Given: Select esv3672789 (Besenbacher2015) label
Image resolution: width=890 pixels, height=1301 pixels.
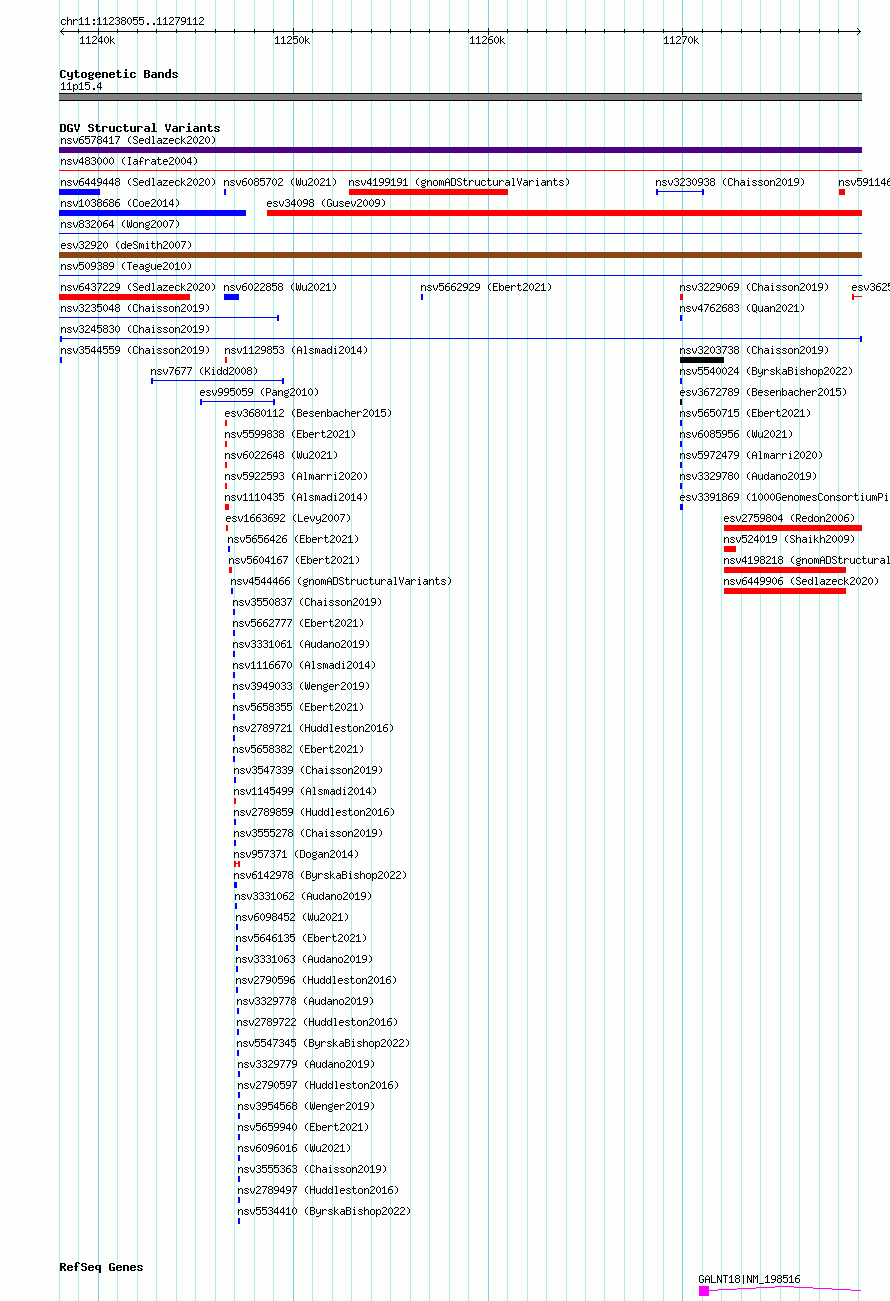Looking at the screenshot, I should (763, 392).
